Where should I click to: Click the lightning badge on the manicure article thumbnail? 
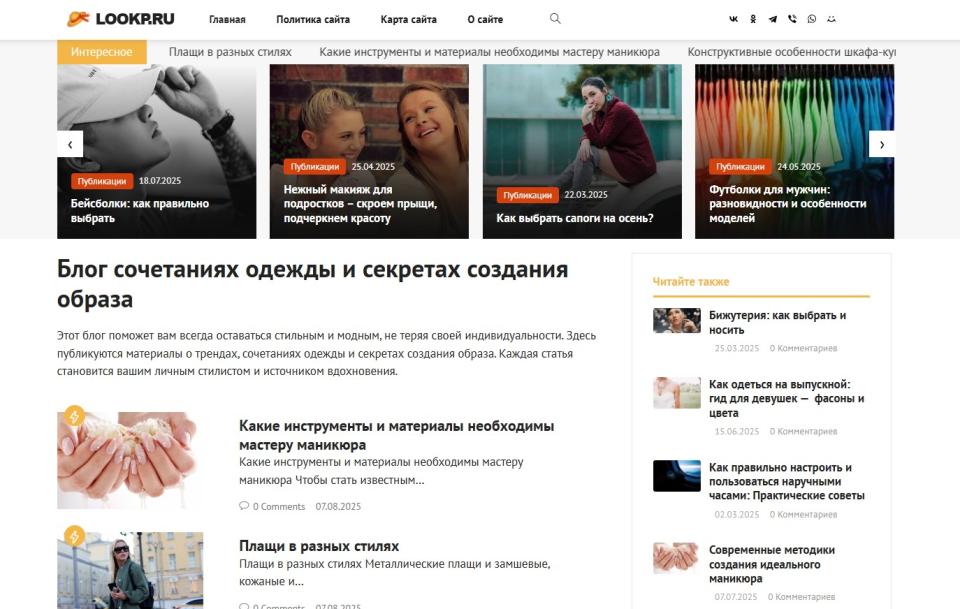point(76,415)
